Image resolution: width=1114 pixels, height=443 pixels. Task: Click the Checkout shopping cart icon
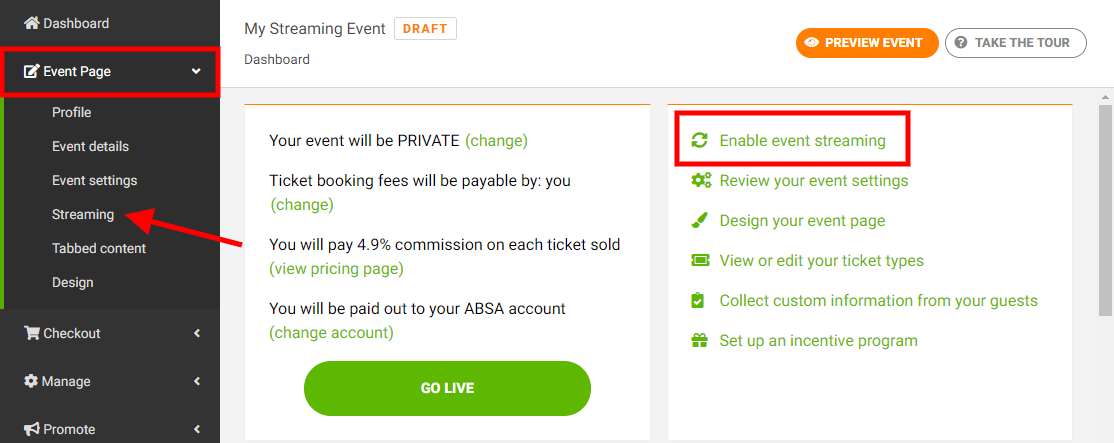point(32,333)
